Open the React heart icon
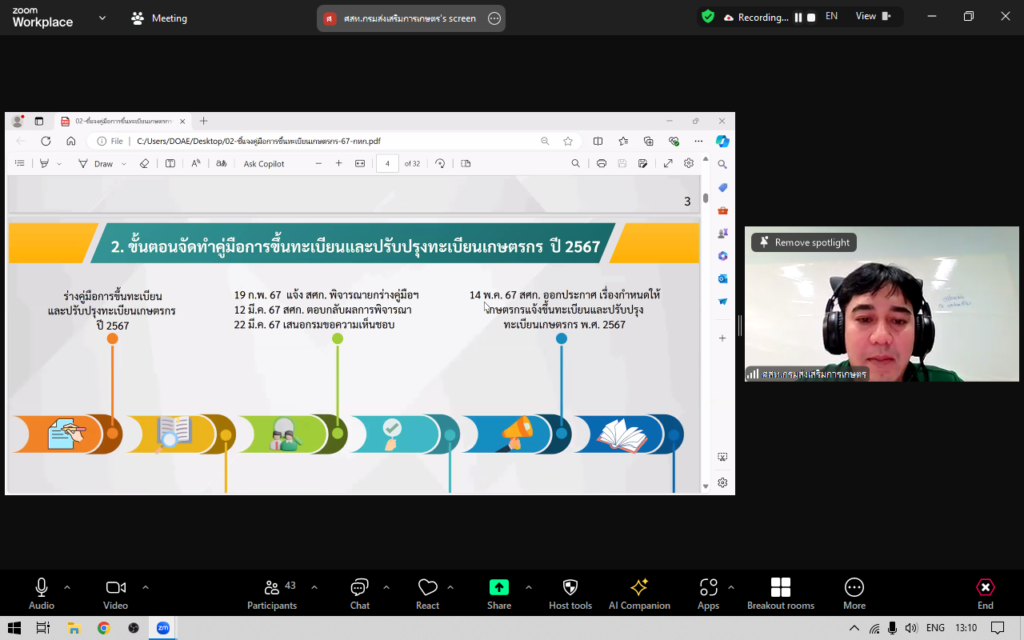Image resolution: width=1024 pixels, height=640 pixels. point(428,593)
